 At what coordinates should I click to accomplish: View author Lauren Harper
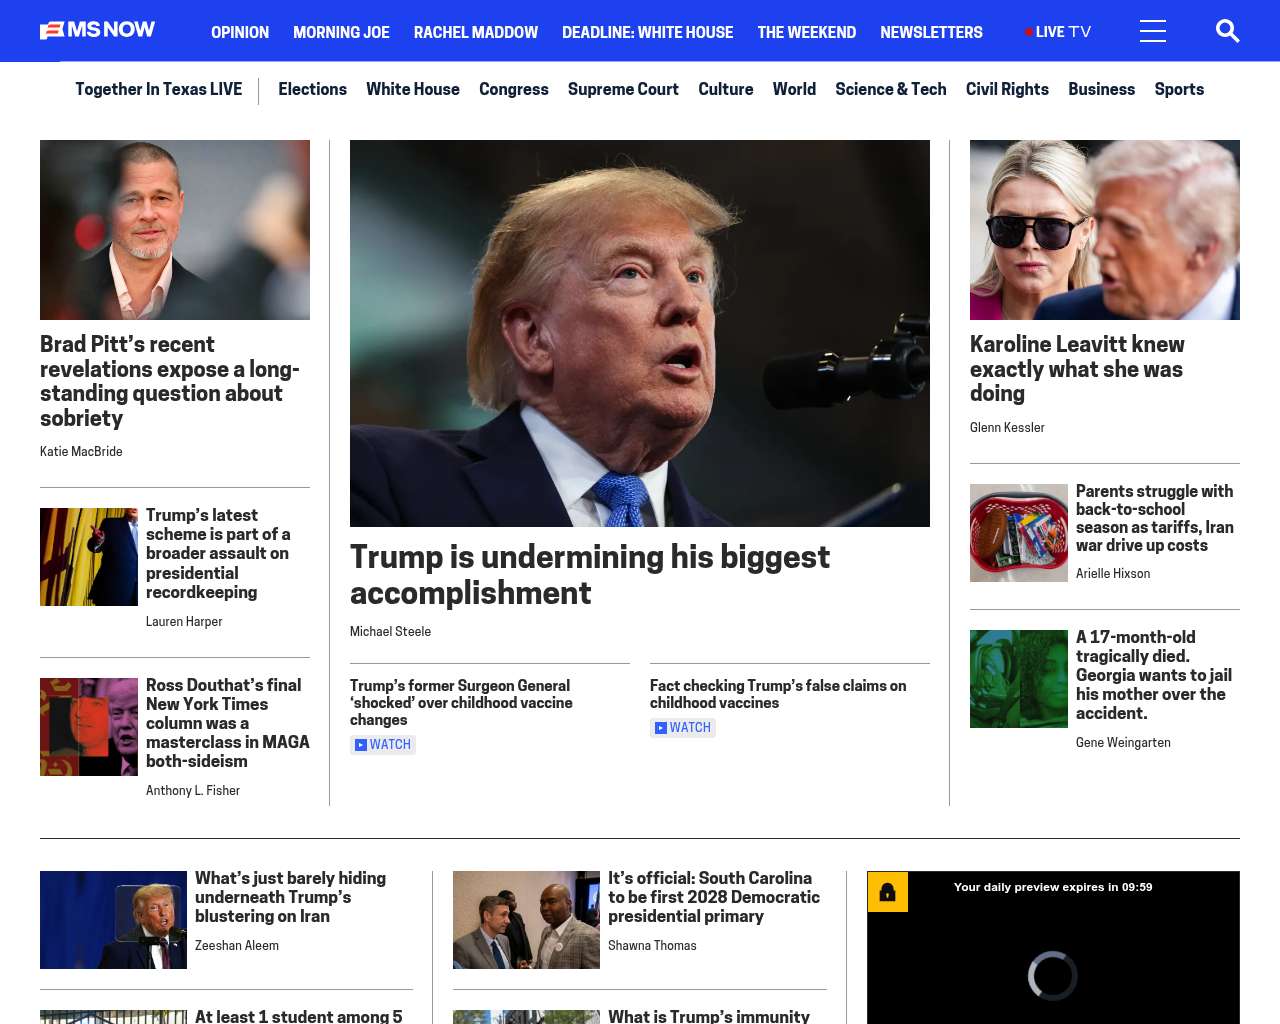coord(184,622)
